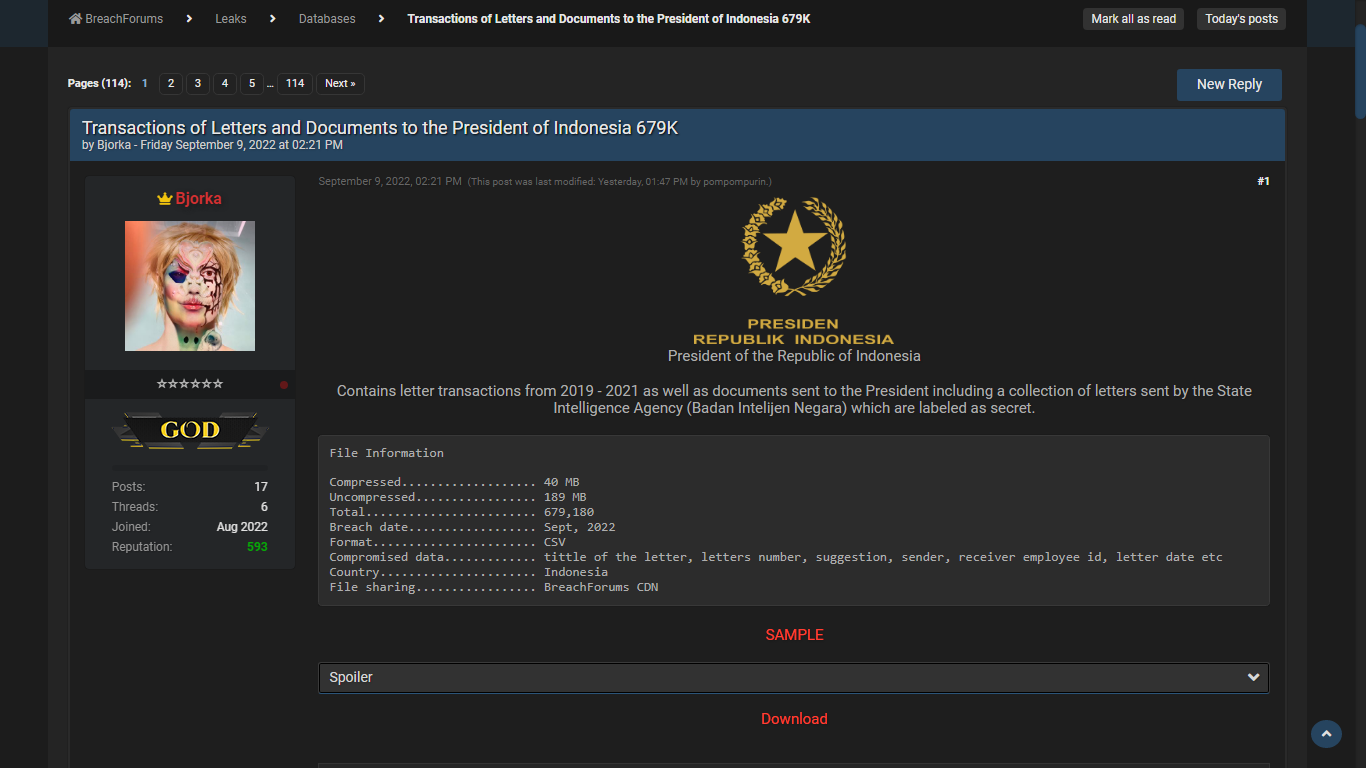Screen dimensions: 1366x768
Task: Go to page 2 of thread
Action: [171, 84]
